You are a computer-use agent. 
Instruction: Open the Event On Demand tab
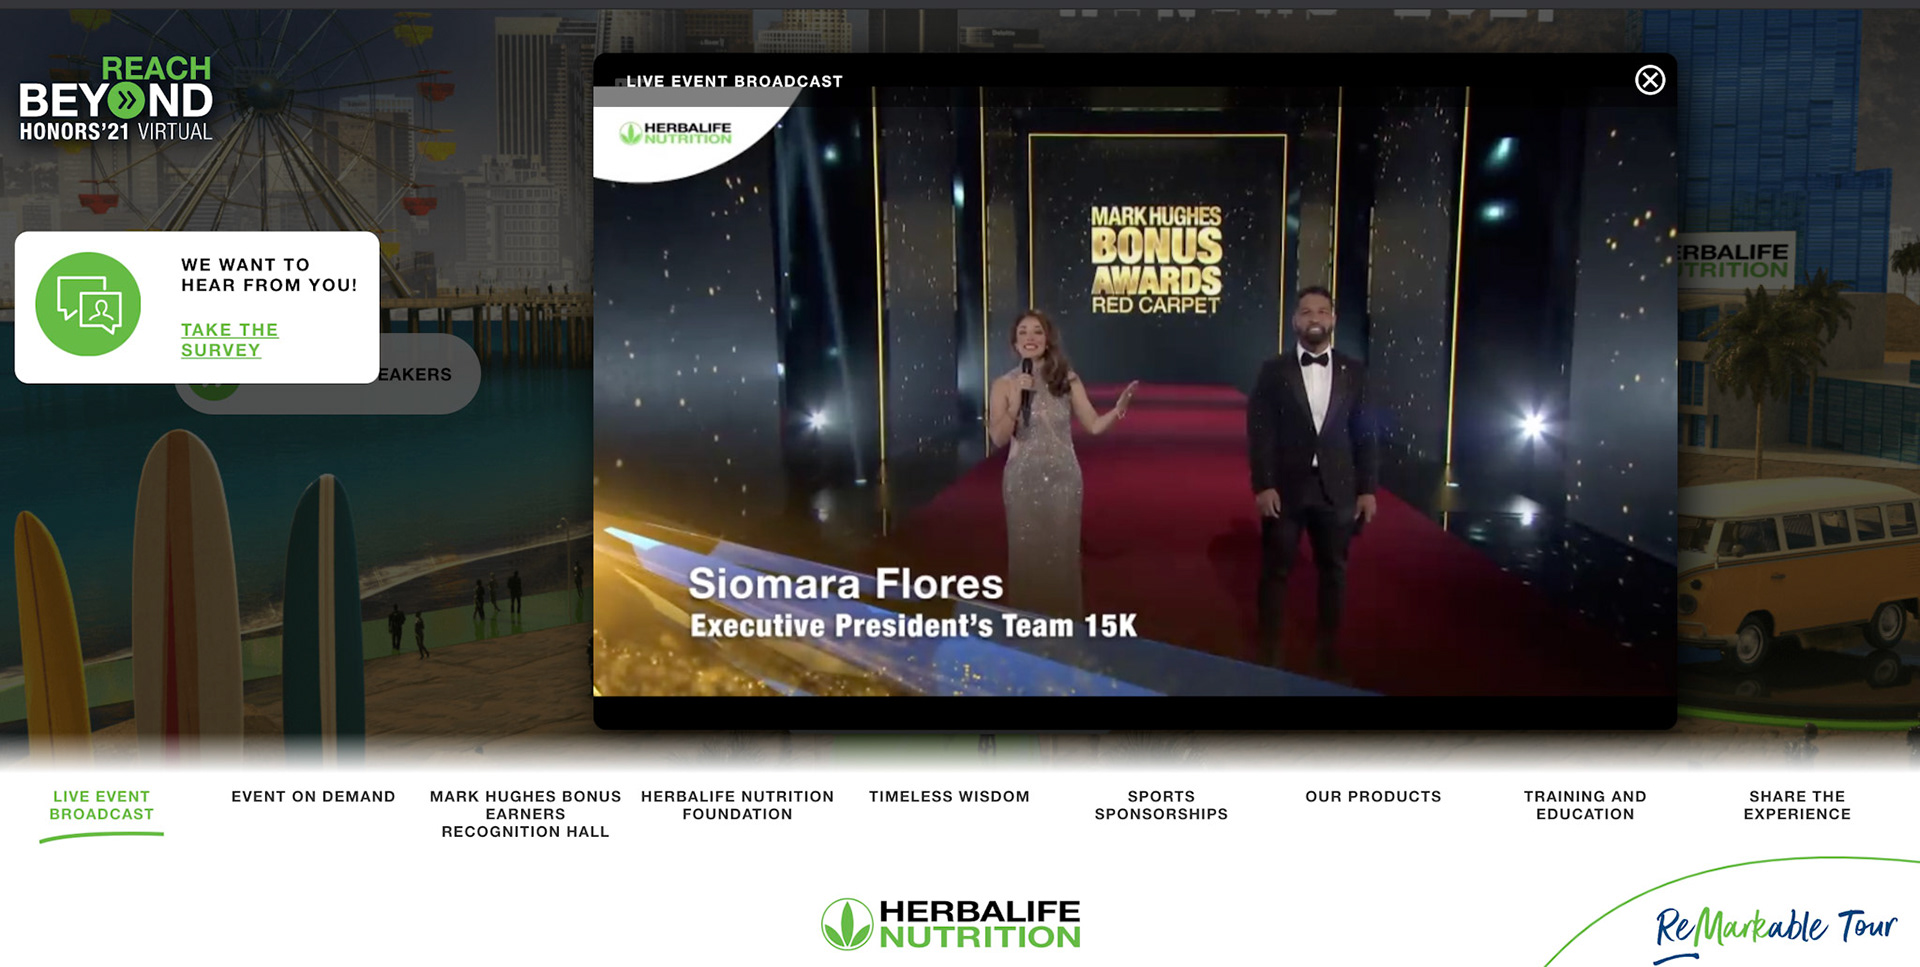313,796
